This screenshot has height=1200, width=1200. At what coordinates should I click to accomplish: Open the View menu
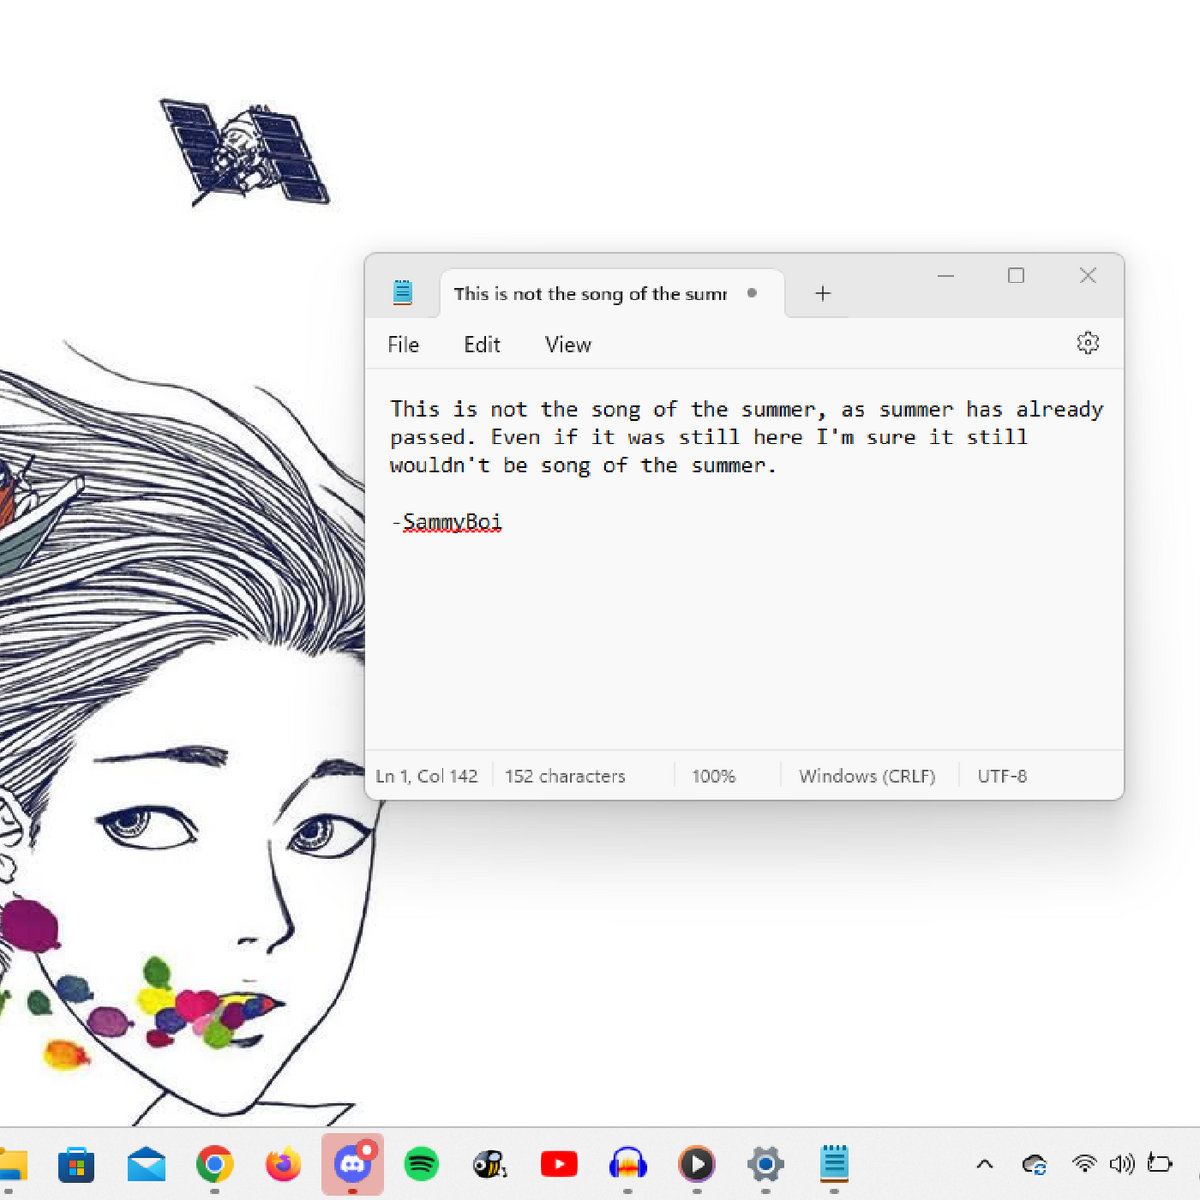pos(567,345)
